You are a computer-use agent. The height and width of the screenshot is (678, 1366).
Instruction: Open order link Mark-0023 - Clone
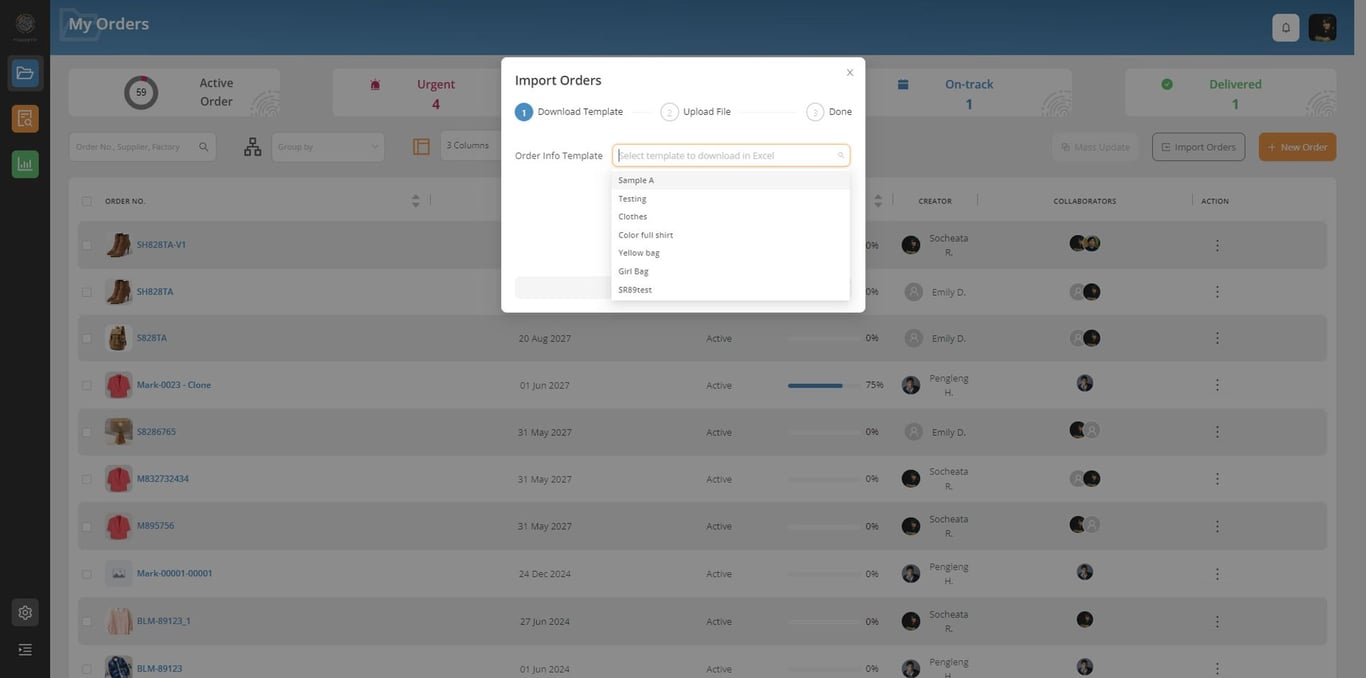(174, 385)
